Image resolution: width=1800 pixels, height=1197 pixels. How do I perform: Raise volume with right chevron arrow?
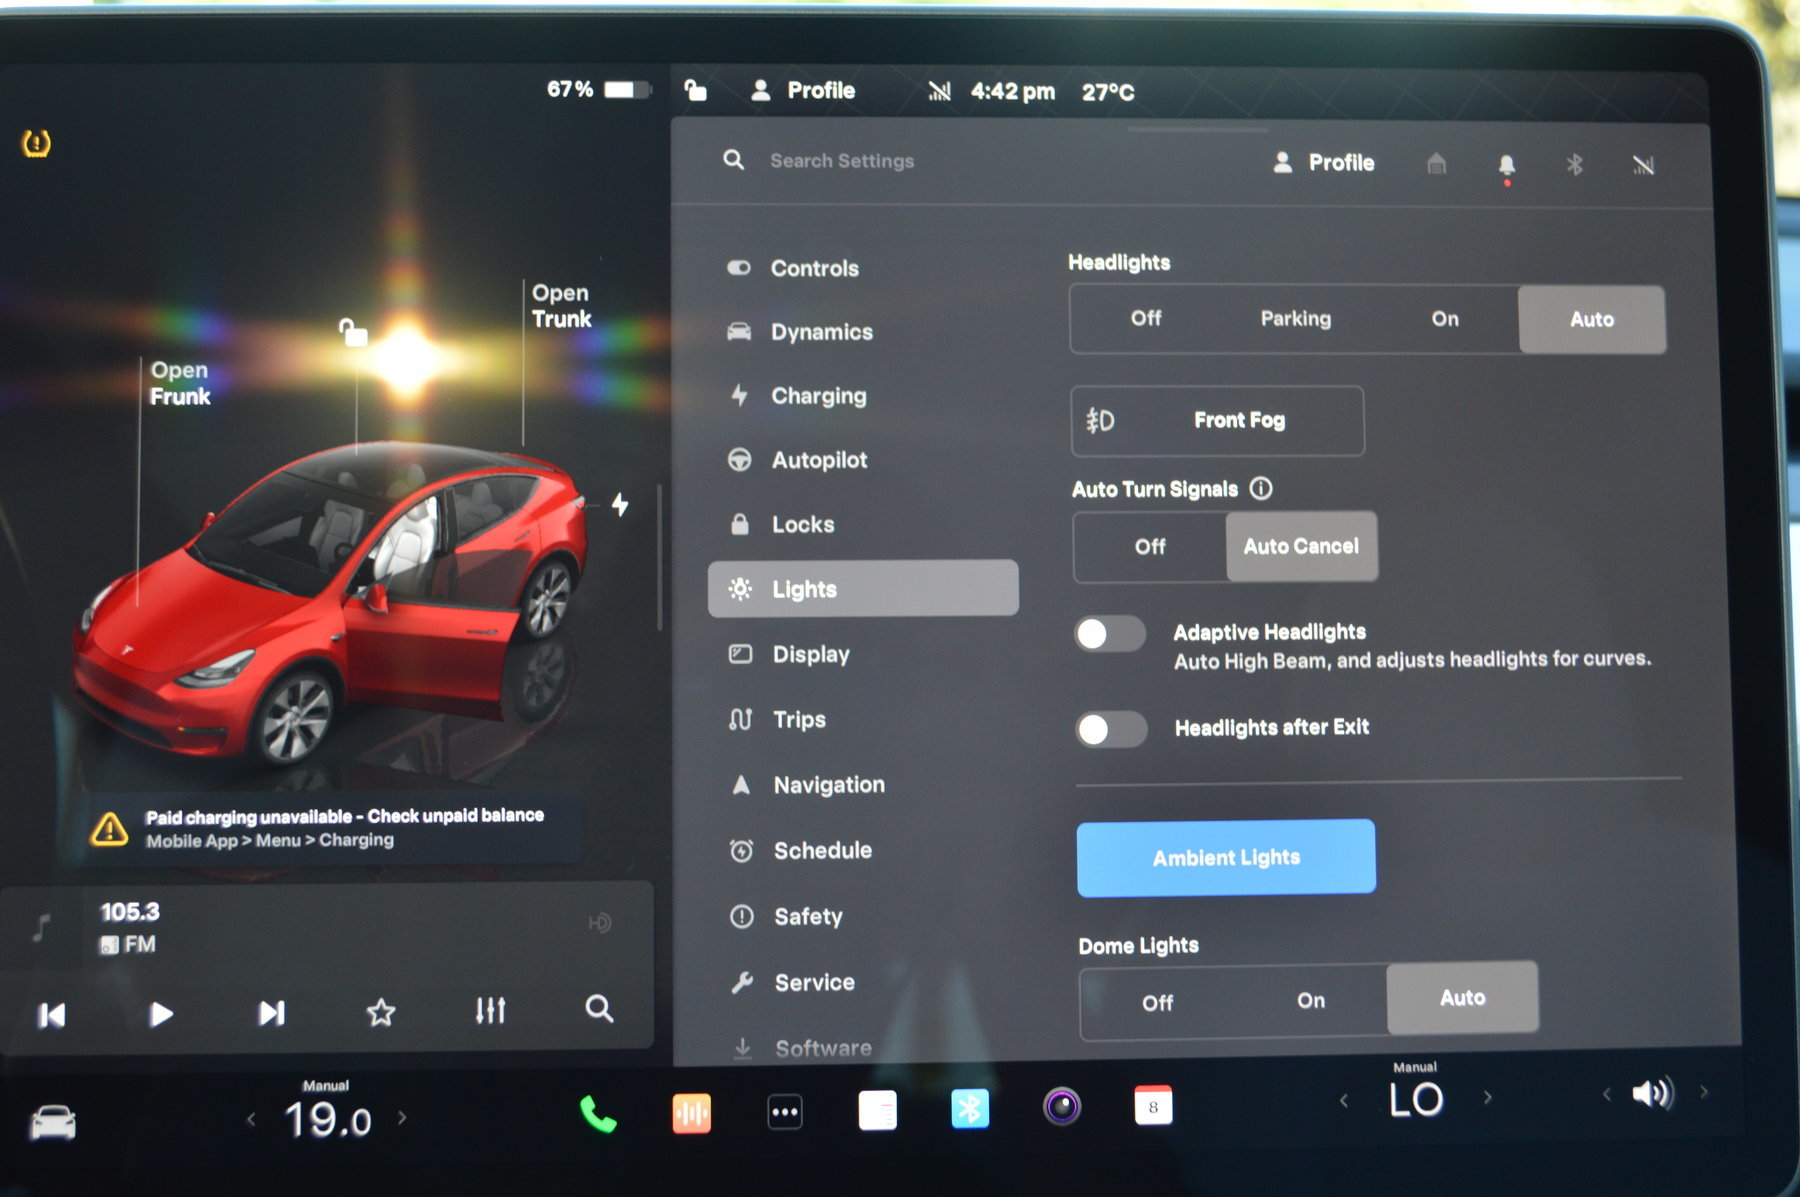click(1704, 1092)
